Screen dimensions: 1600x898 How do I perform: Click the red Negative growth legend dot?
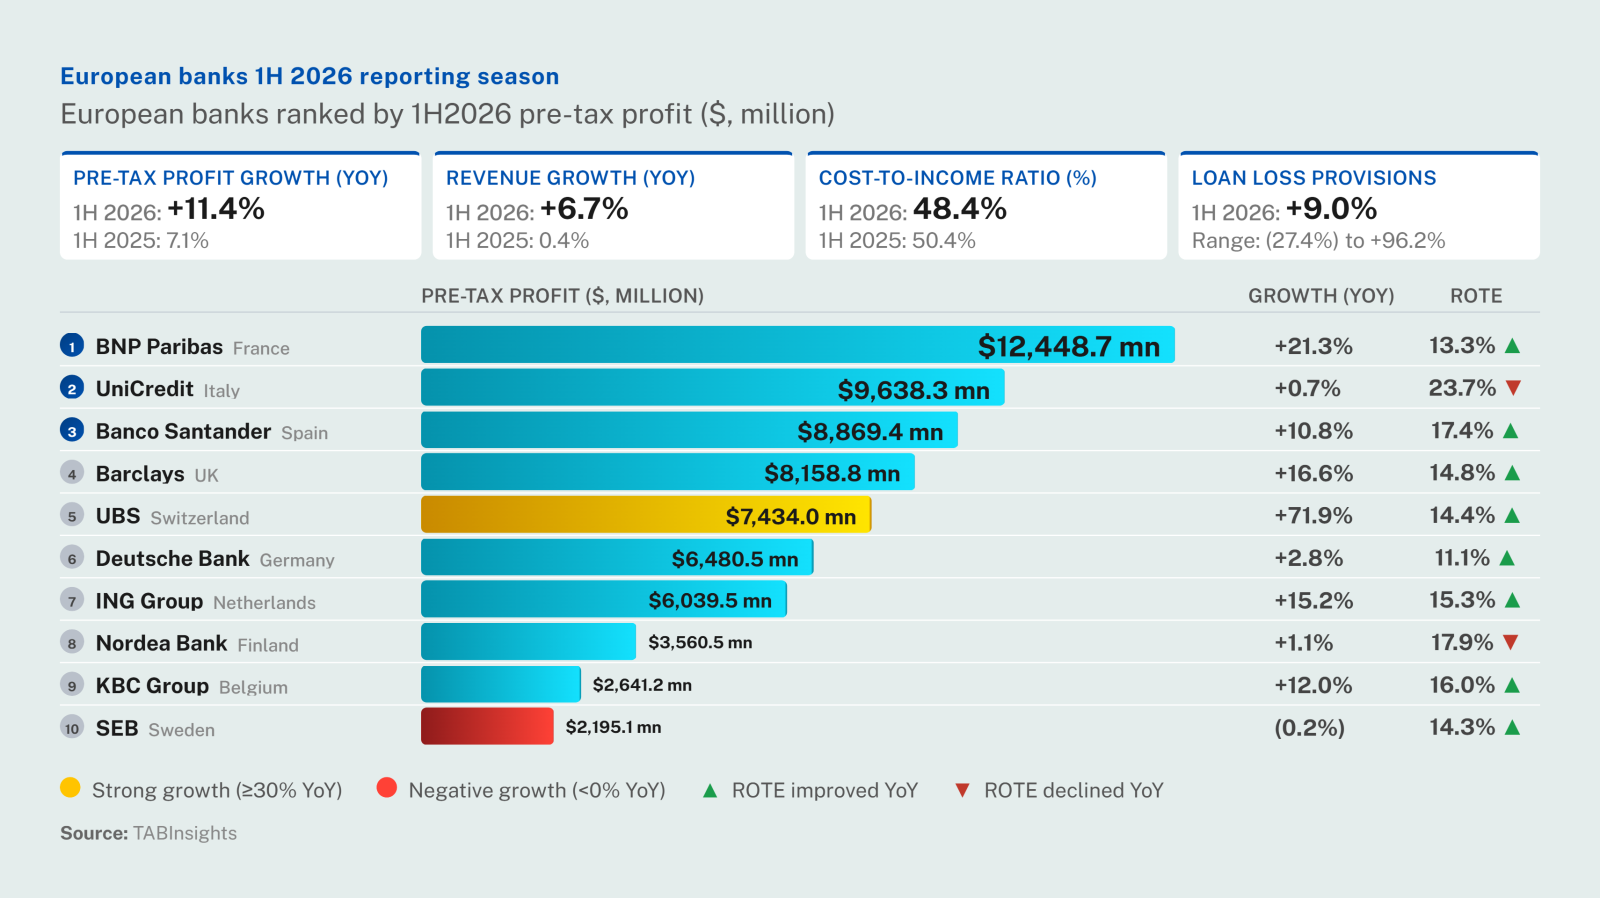pos(387,788)
